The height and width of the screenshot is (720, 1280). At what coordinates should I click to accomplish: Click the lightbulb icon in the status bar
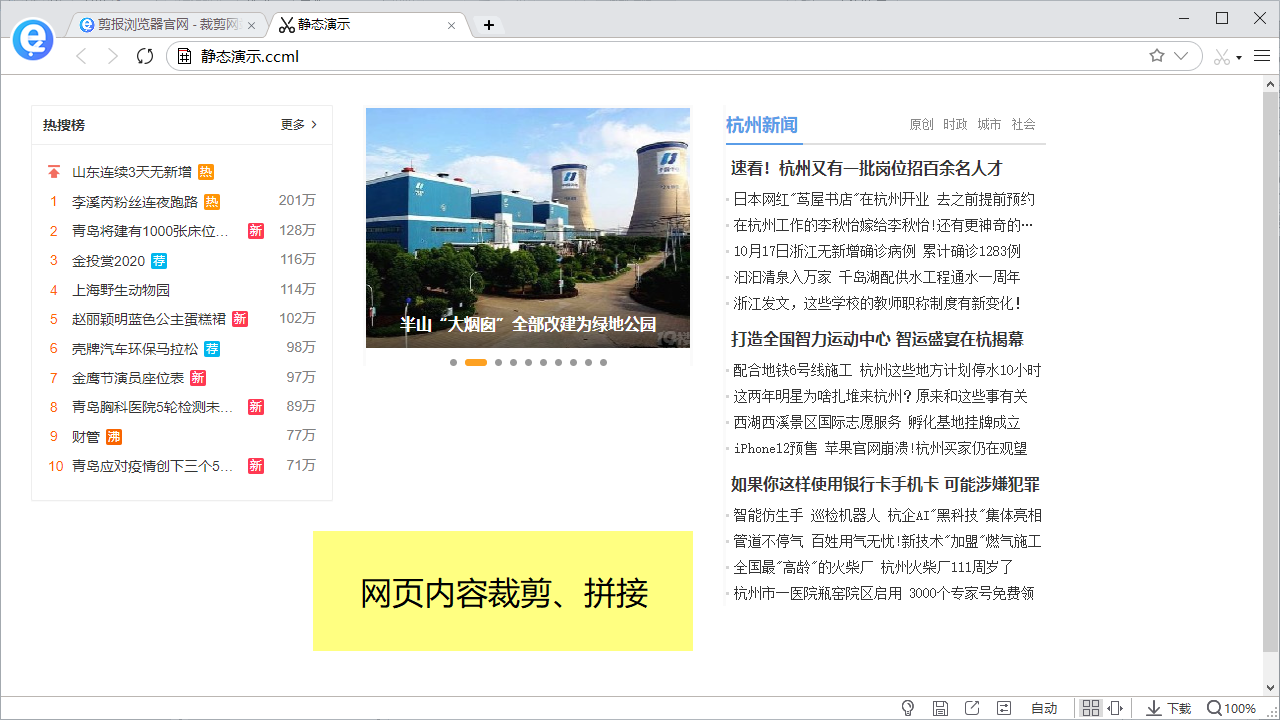908,707
